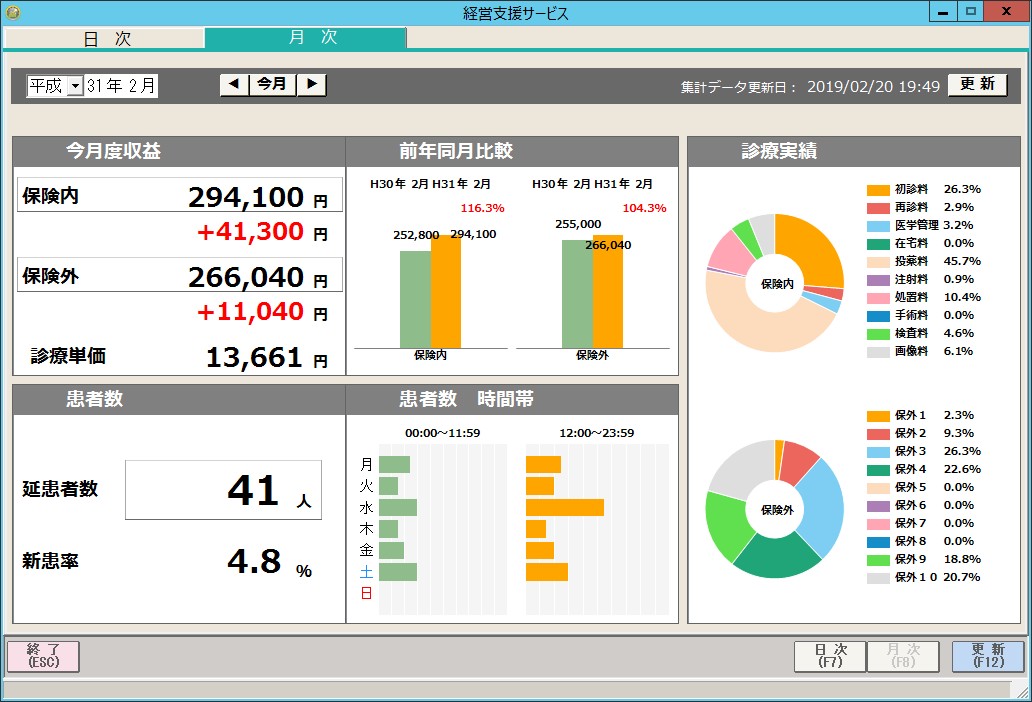Image resolution: width=1032 pixels, height=702 pixels.
Task: Click the 検査料 light green legend swatch
Action: pyautogui.click(x=878, y=334)
